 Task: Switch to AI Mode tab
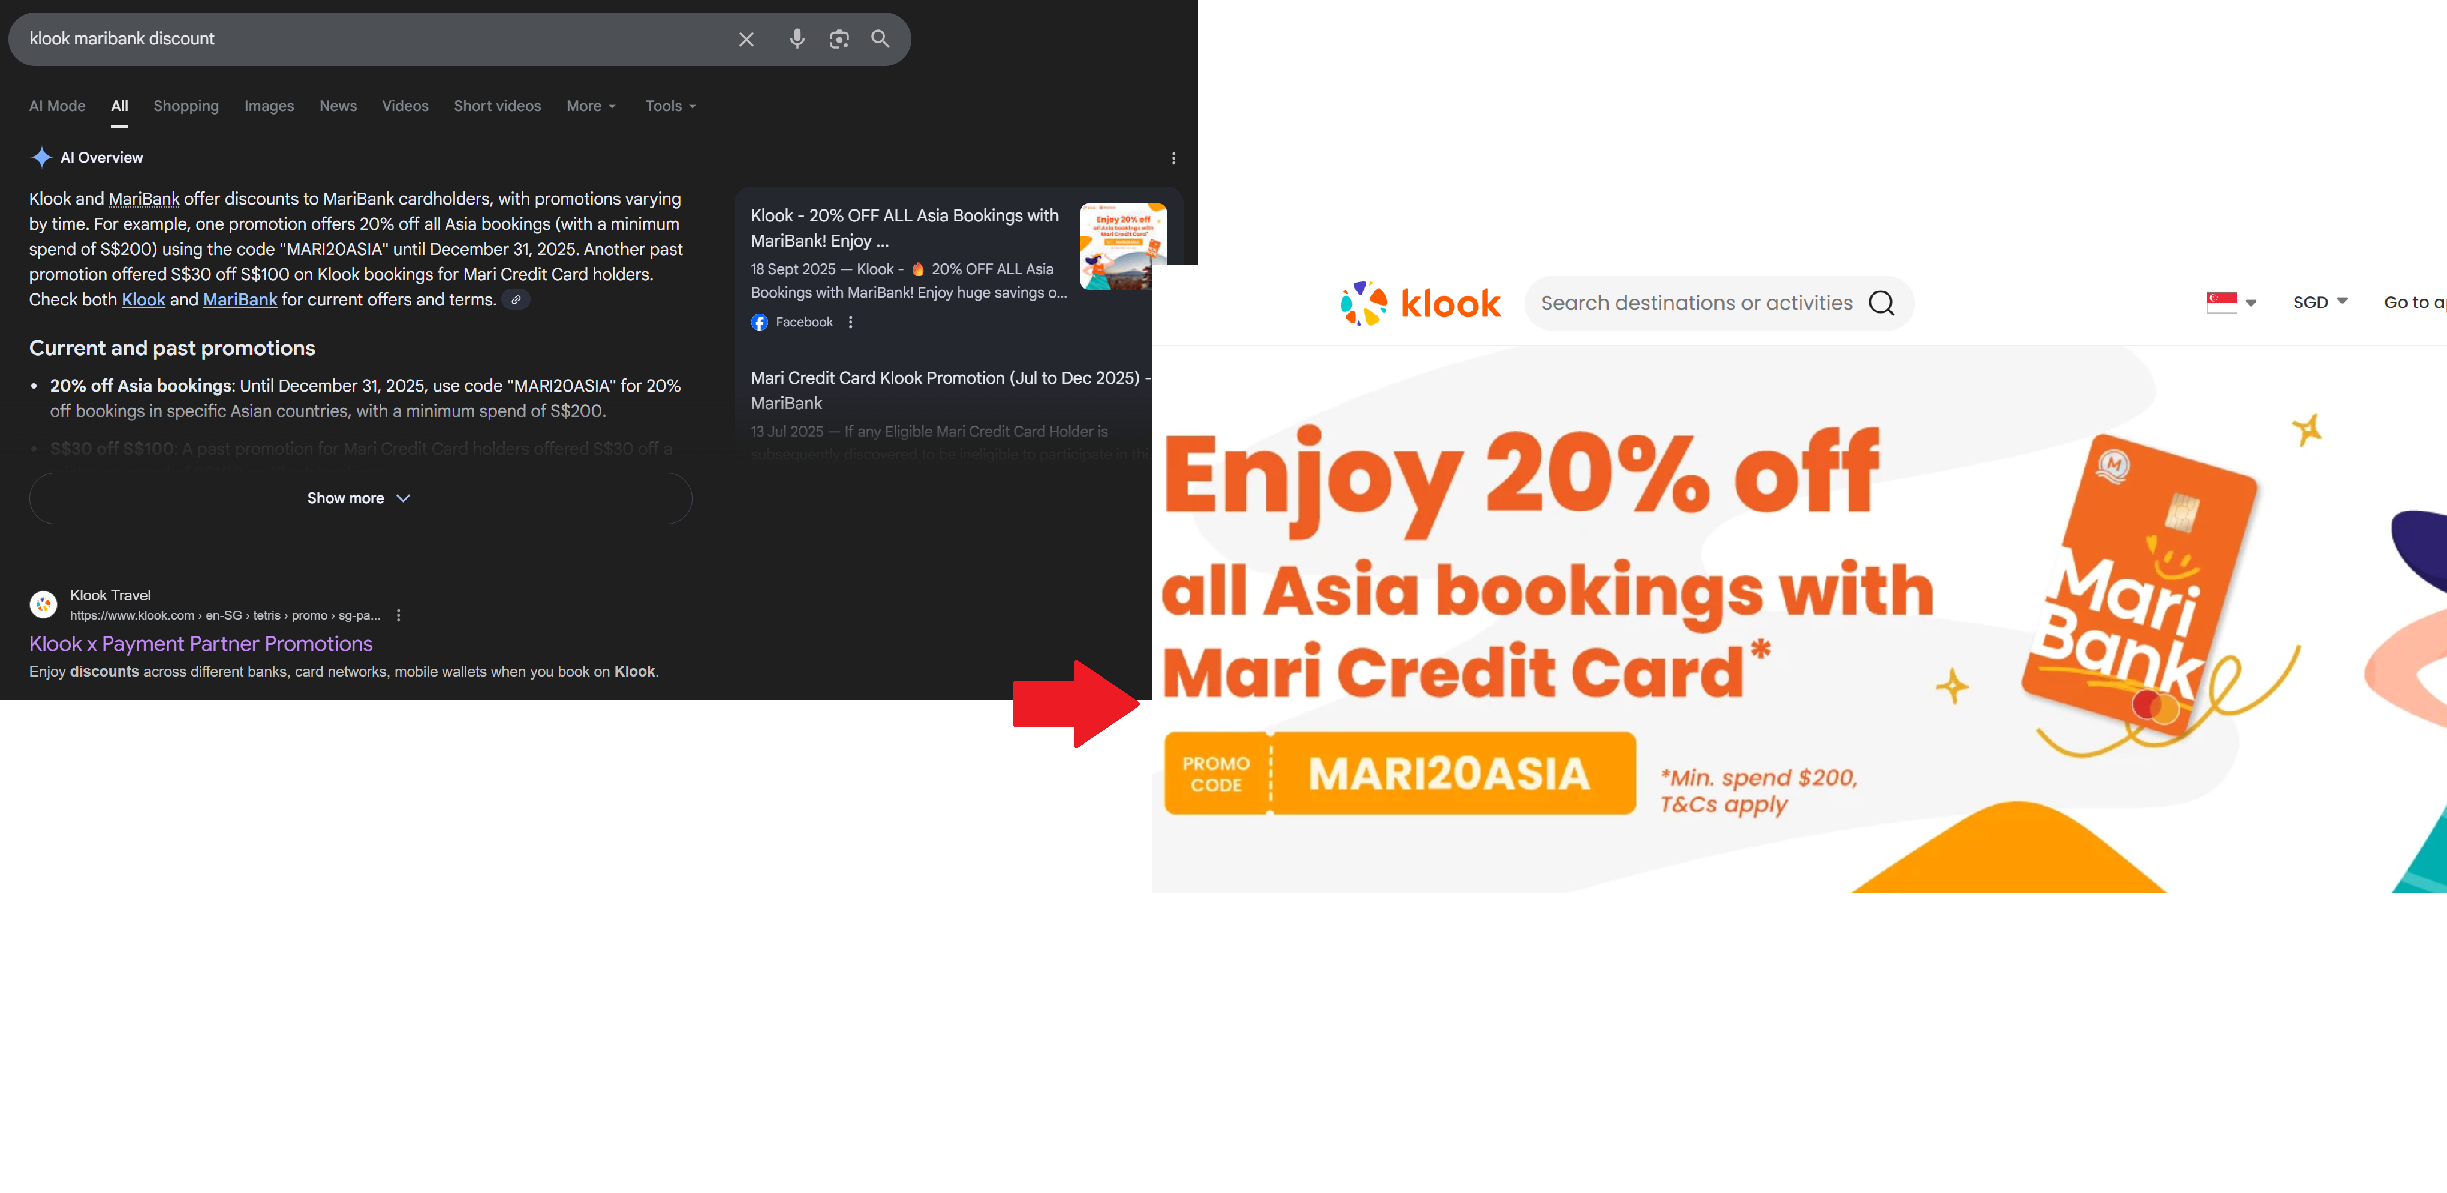point(57,106)
